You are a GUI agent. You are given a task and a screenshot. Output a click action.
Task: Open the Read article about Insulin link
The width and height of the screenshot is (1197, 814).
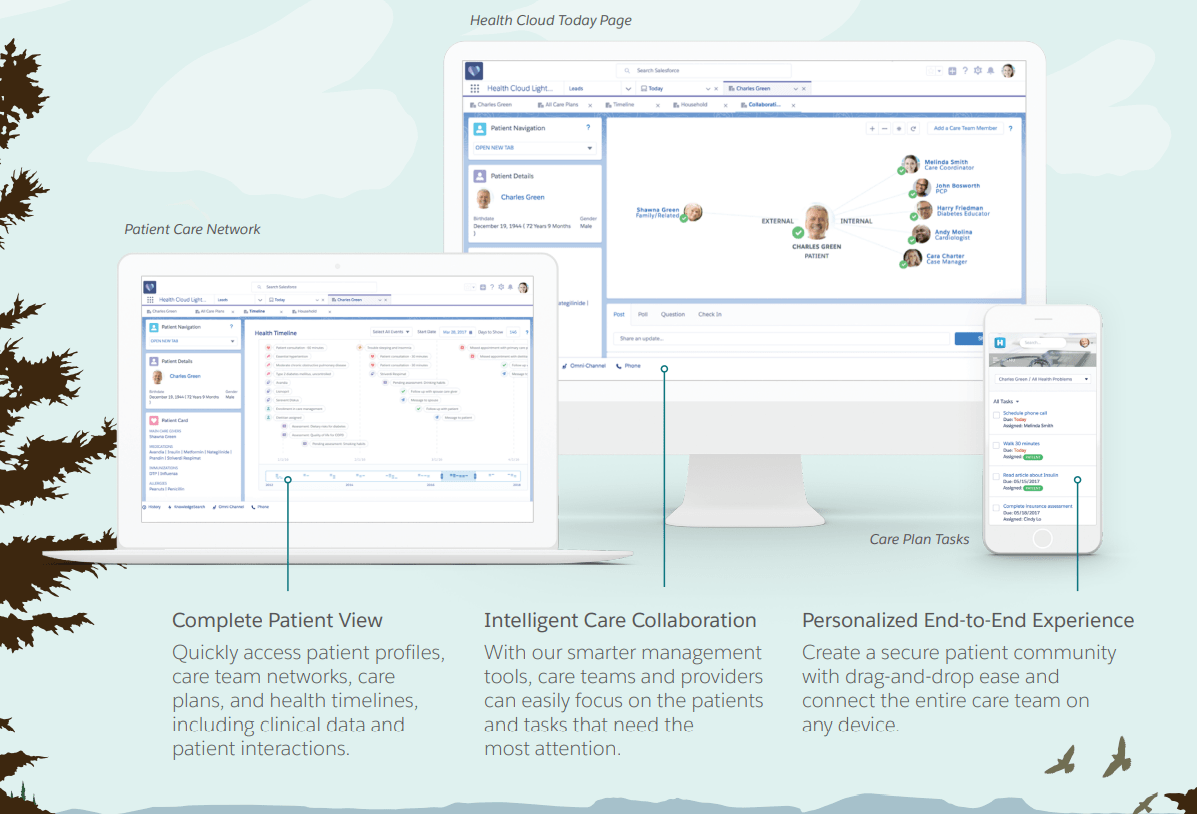pos(1030,476)
